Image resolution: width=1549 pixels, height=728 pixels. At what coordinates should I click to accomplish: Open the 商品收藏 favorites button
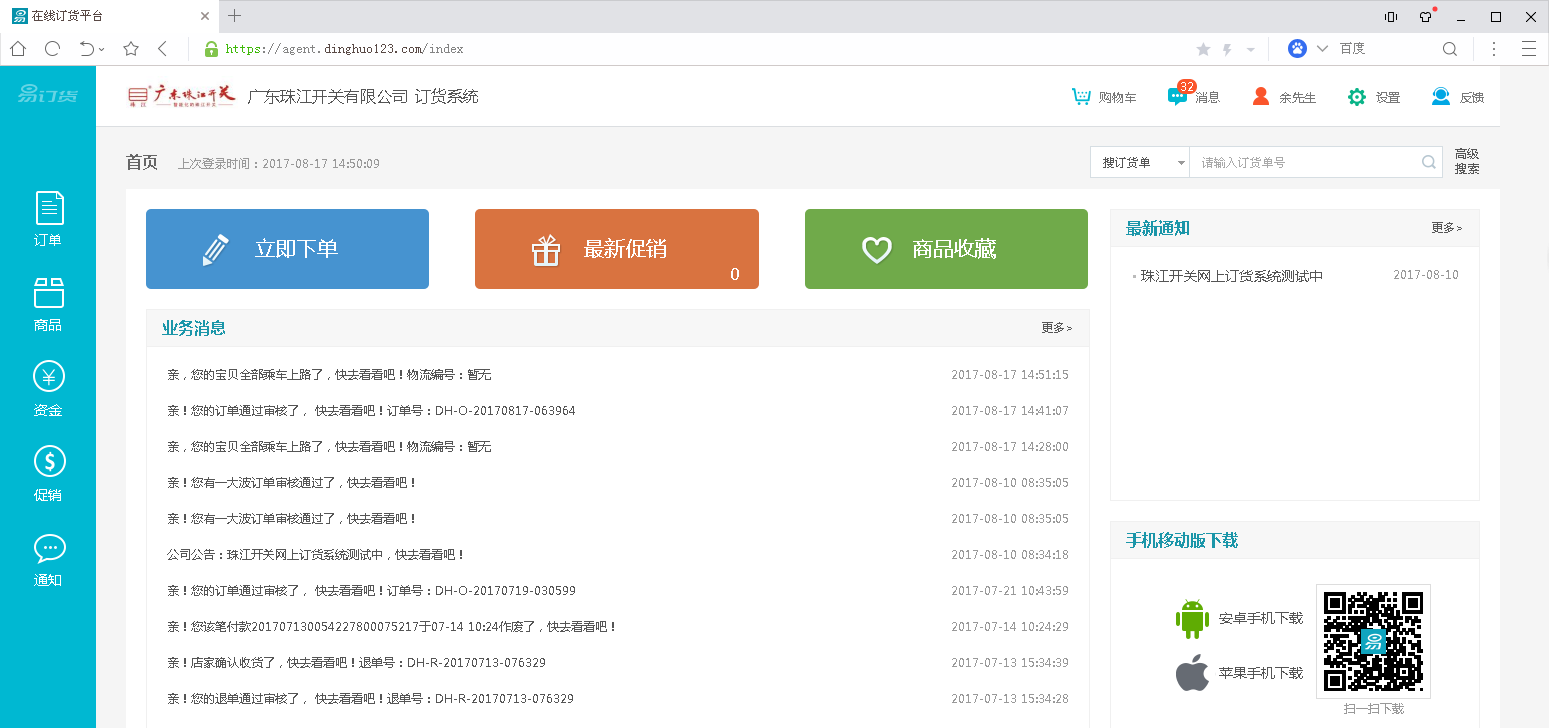point(946,249)
